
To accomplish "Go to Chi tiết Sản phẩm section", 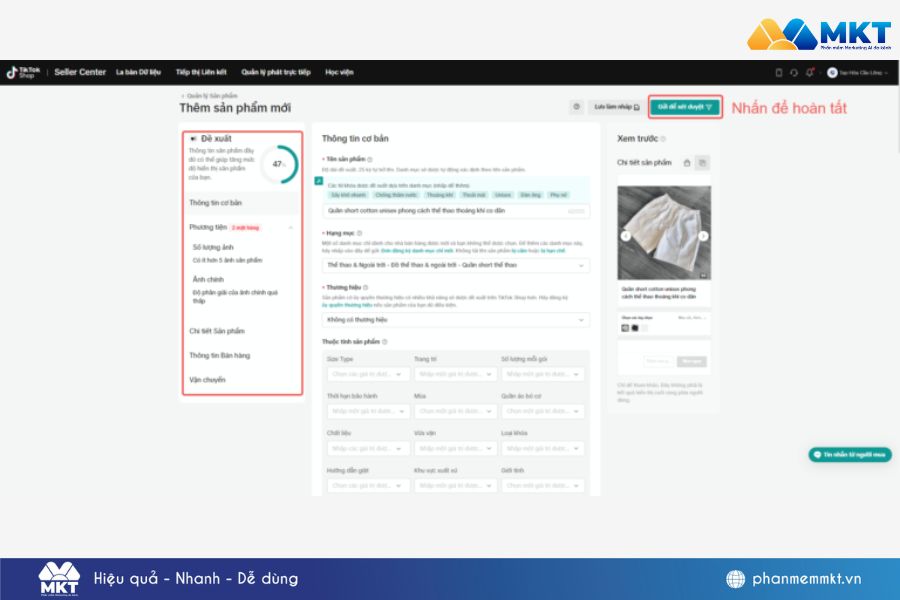I will pyautogui.click(x=217, y=331).
